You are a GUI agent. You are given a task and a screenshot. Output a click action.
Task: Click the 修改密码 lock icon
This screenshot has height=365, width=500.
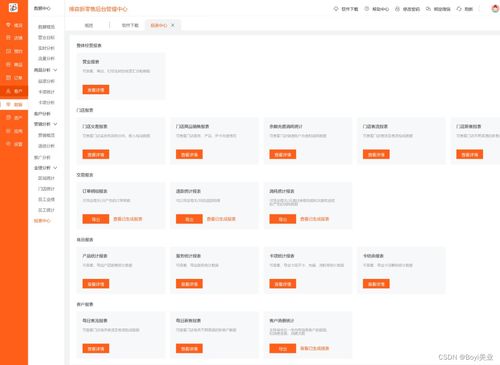(397, 9)
